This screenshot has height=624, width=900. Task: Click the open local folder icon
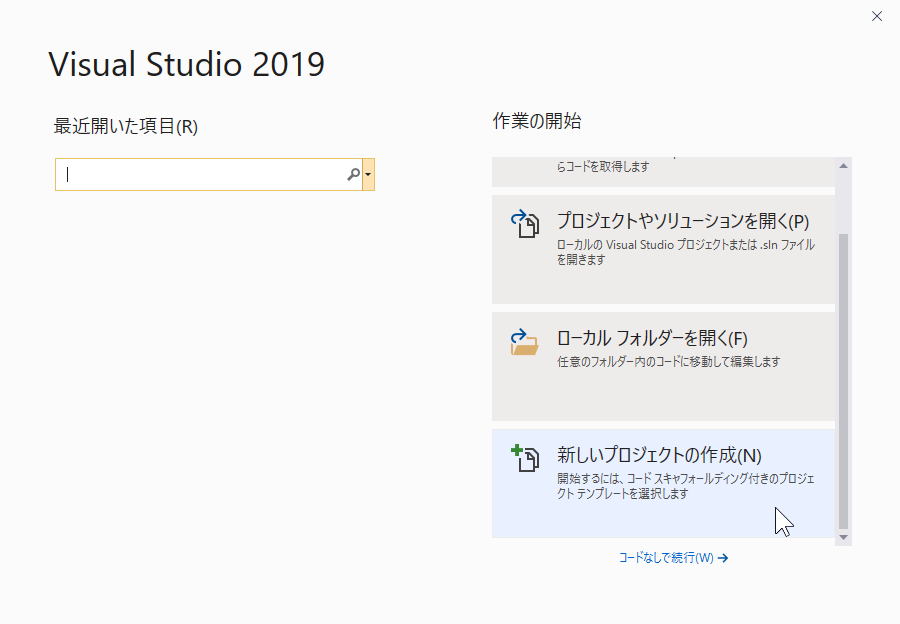(x=525, y=342)
